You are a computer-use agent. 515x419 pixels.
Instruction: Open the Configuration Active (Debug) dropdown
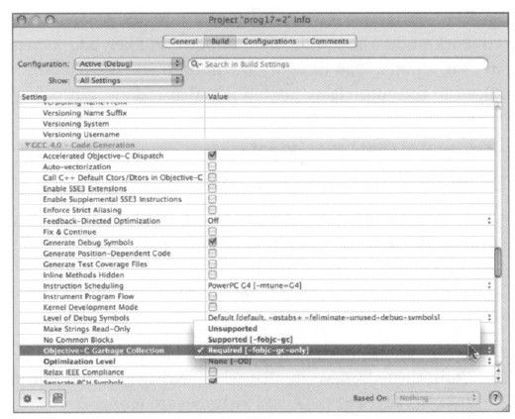click(x=129, y=64)
